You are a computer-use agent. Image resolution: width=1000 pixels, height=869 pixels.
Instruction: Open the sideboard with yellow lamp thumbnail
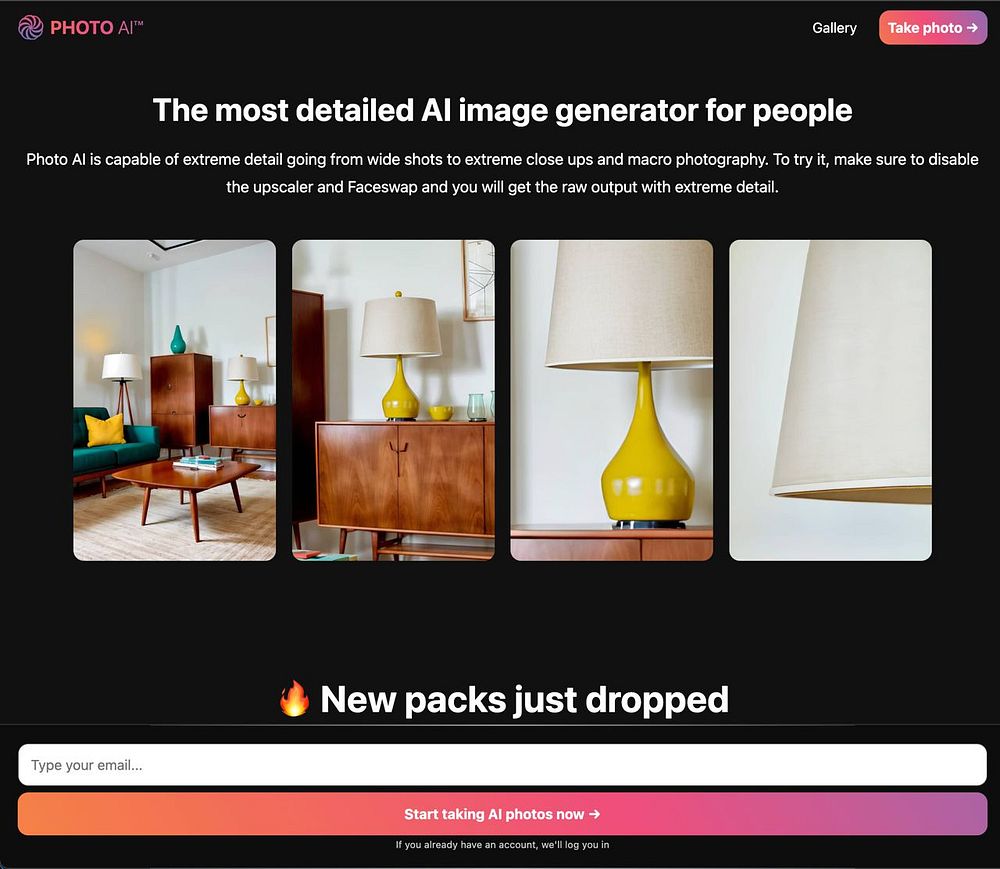393,400
